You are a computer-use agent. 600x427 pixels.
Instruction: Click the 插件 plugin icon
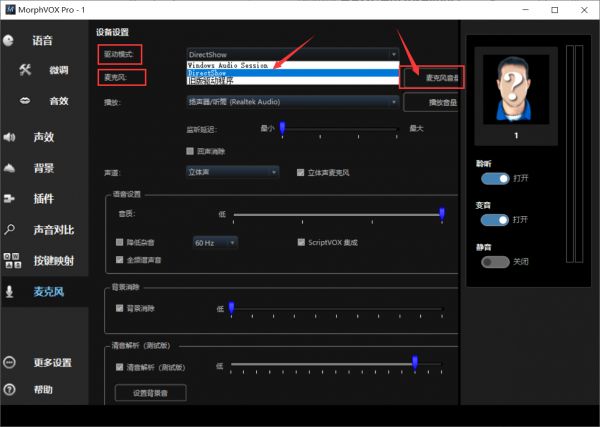[x=9, y=199]
